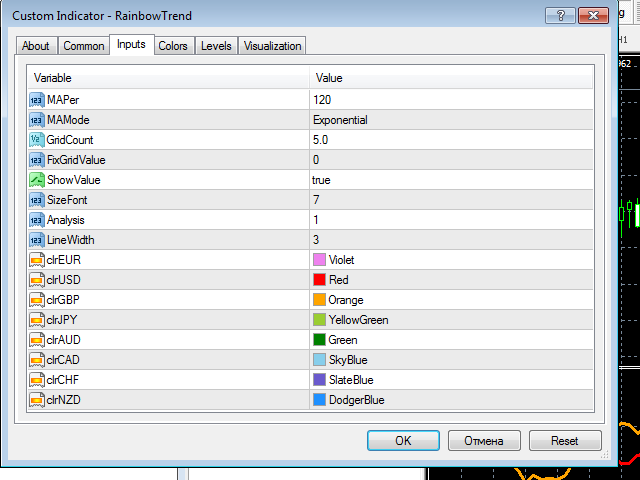Click the color type icon beside clrEUR

coord(36,260)
